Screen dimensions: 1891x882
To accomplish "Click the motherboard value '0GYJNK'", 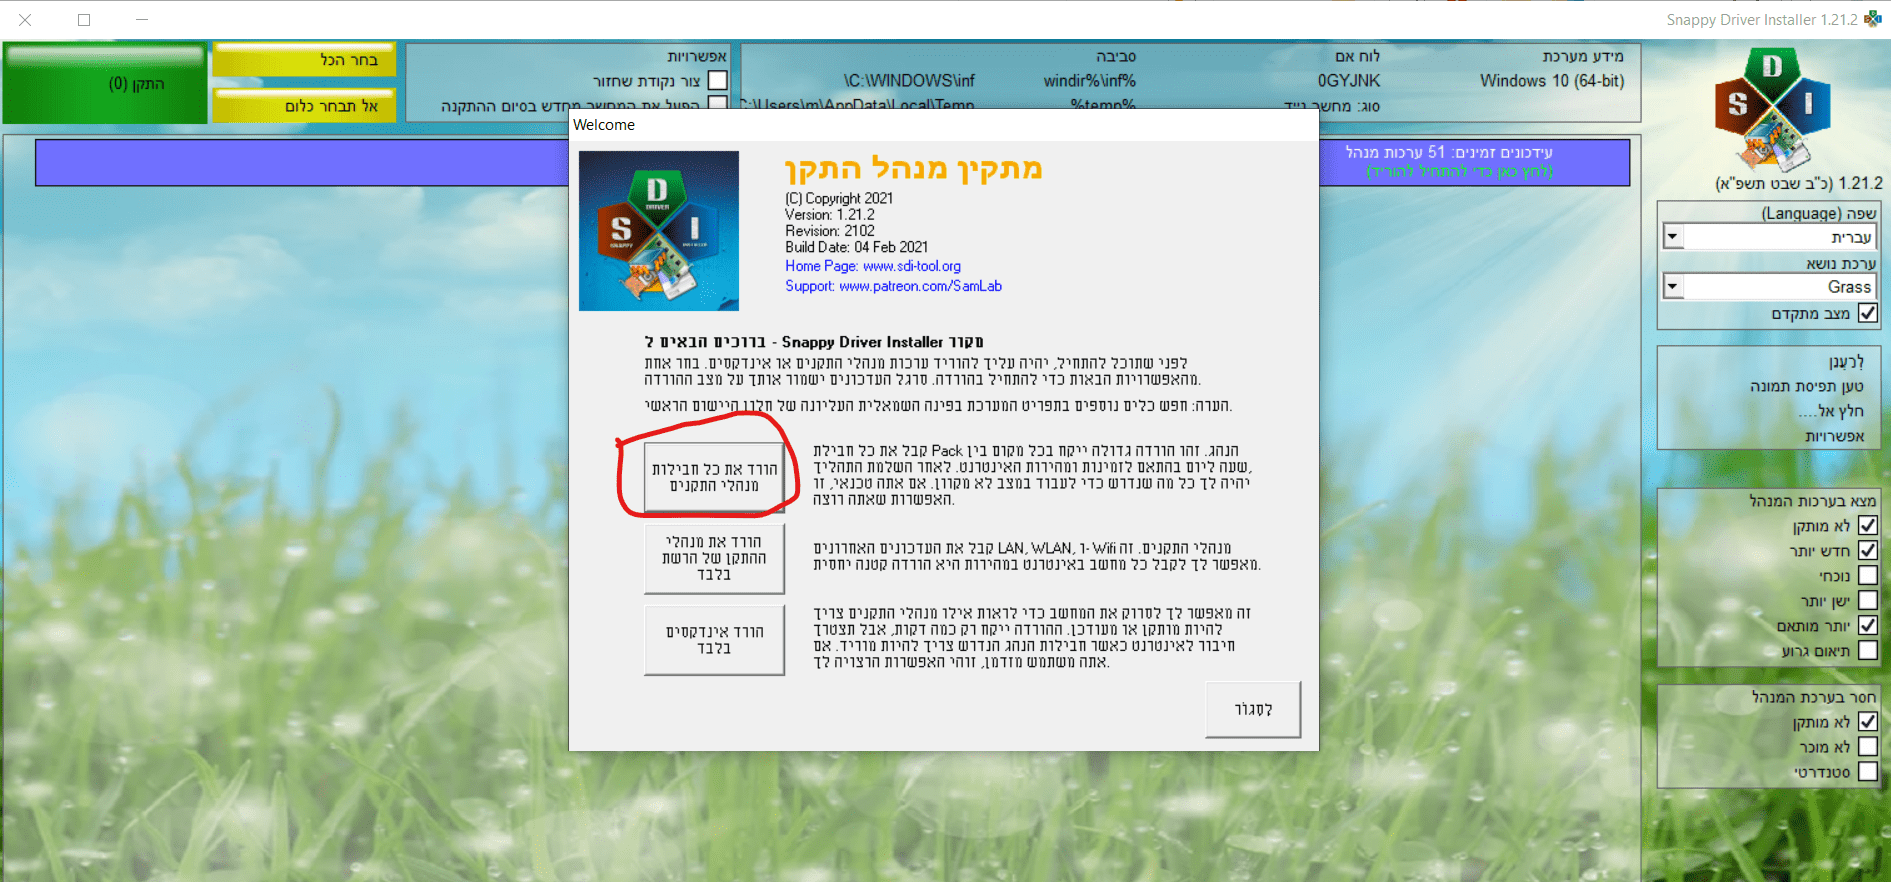I will [x=1348, y=81].
